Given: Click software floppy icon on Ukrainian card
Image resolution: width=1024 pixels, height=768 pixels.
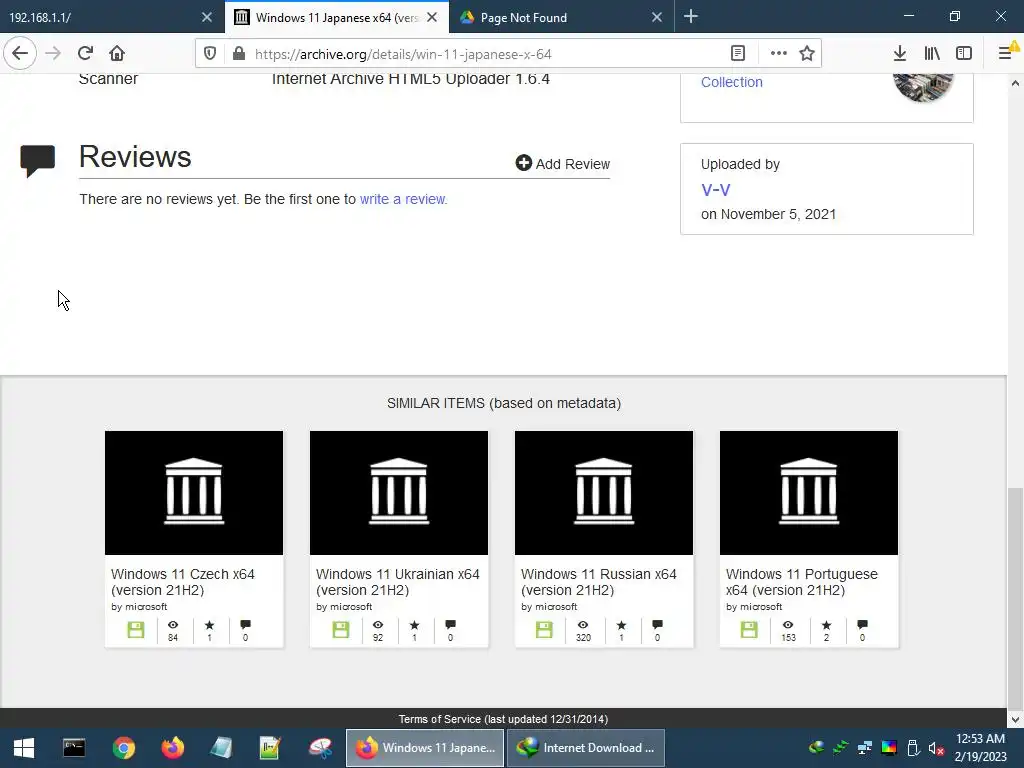Looking at the screenshot, I should (341, 630).
